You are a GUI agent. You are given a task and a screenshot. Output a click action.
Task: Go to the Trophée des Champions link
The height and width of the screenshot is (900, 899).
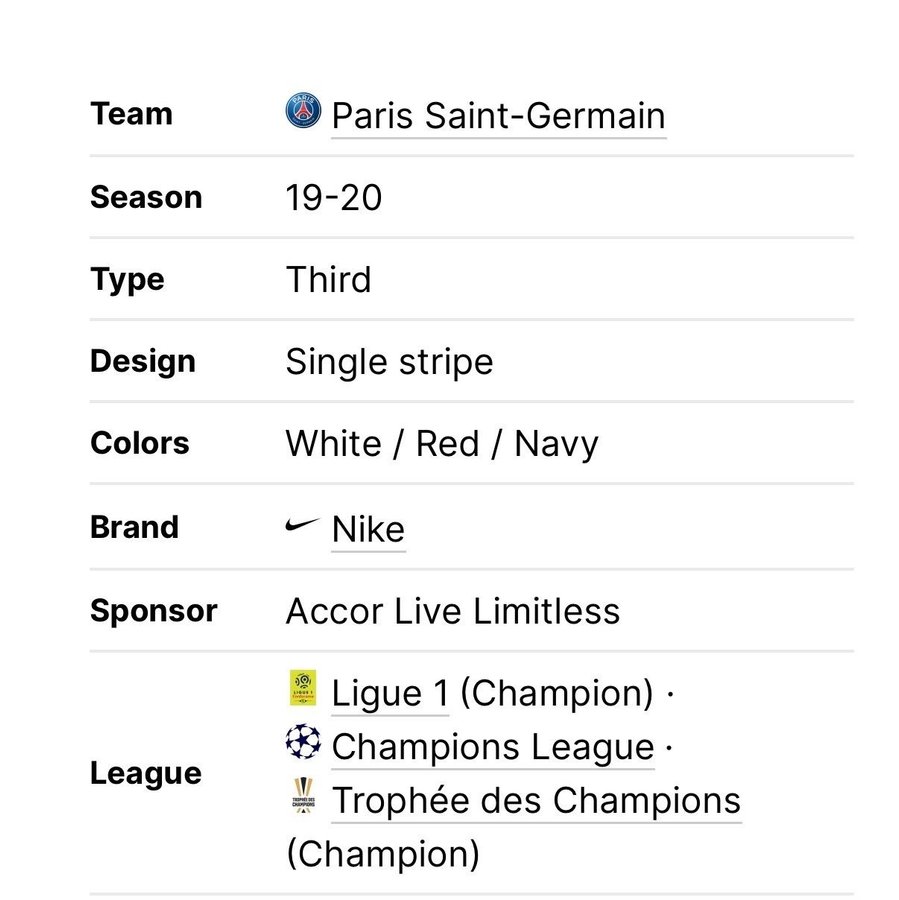pos(536,801)
